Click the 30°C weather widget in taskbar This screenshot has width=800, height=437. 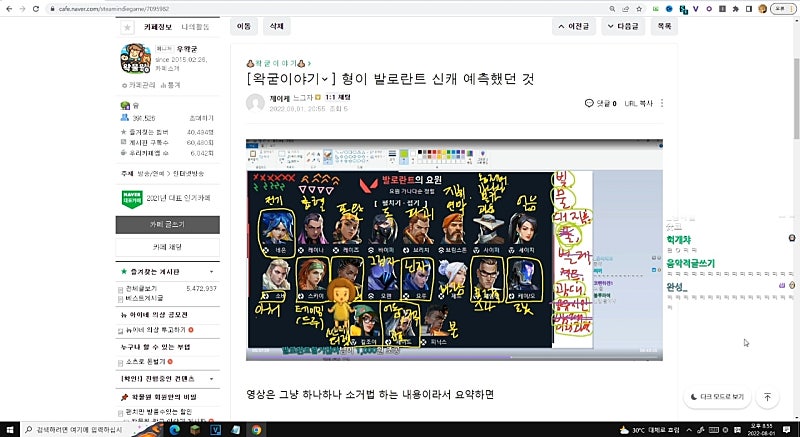[x=649, y=430]
